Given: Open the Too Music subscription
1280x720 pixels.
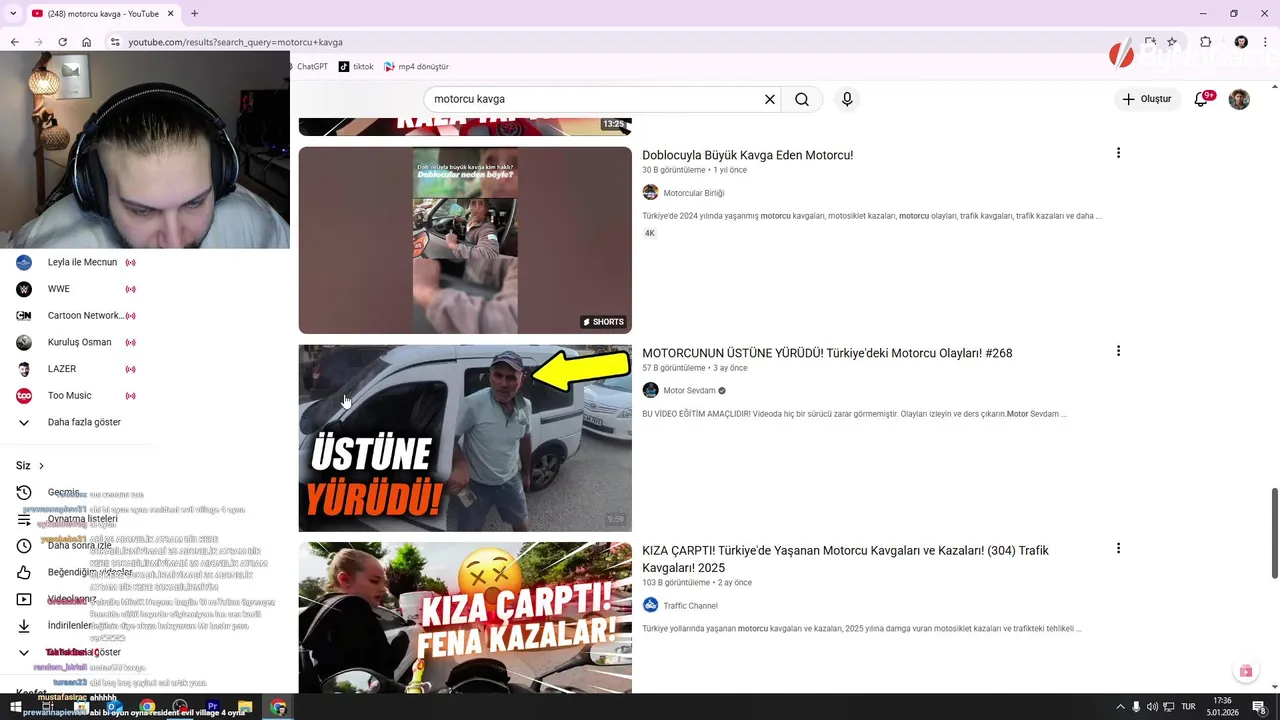Looking at the screenshot, I should (76, 395).
